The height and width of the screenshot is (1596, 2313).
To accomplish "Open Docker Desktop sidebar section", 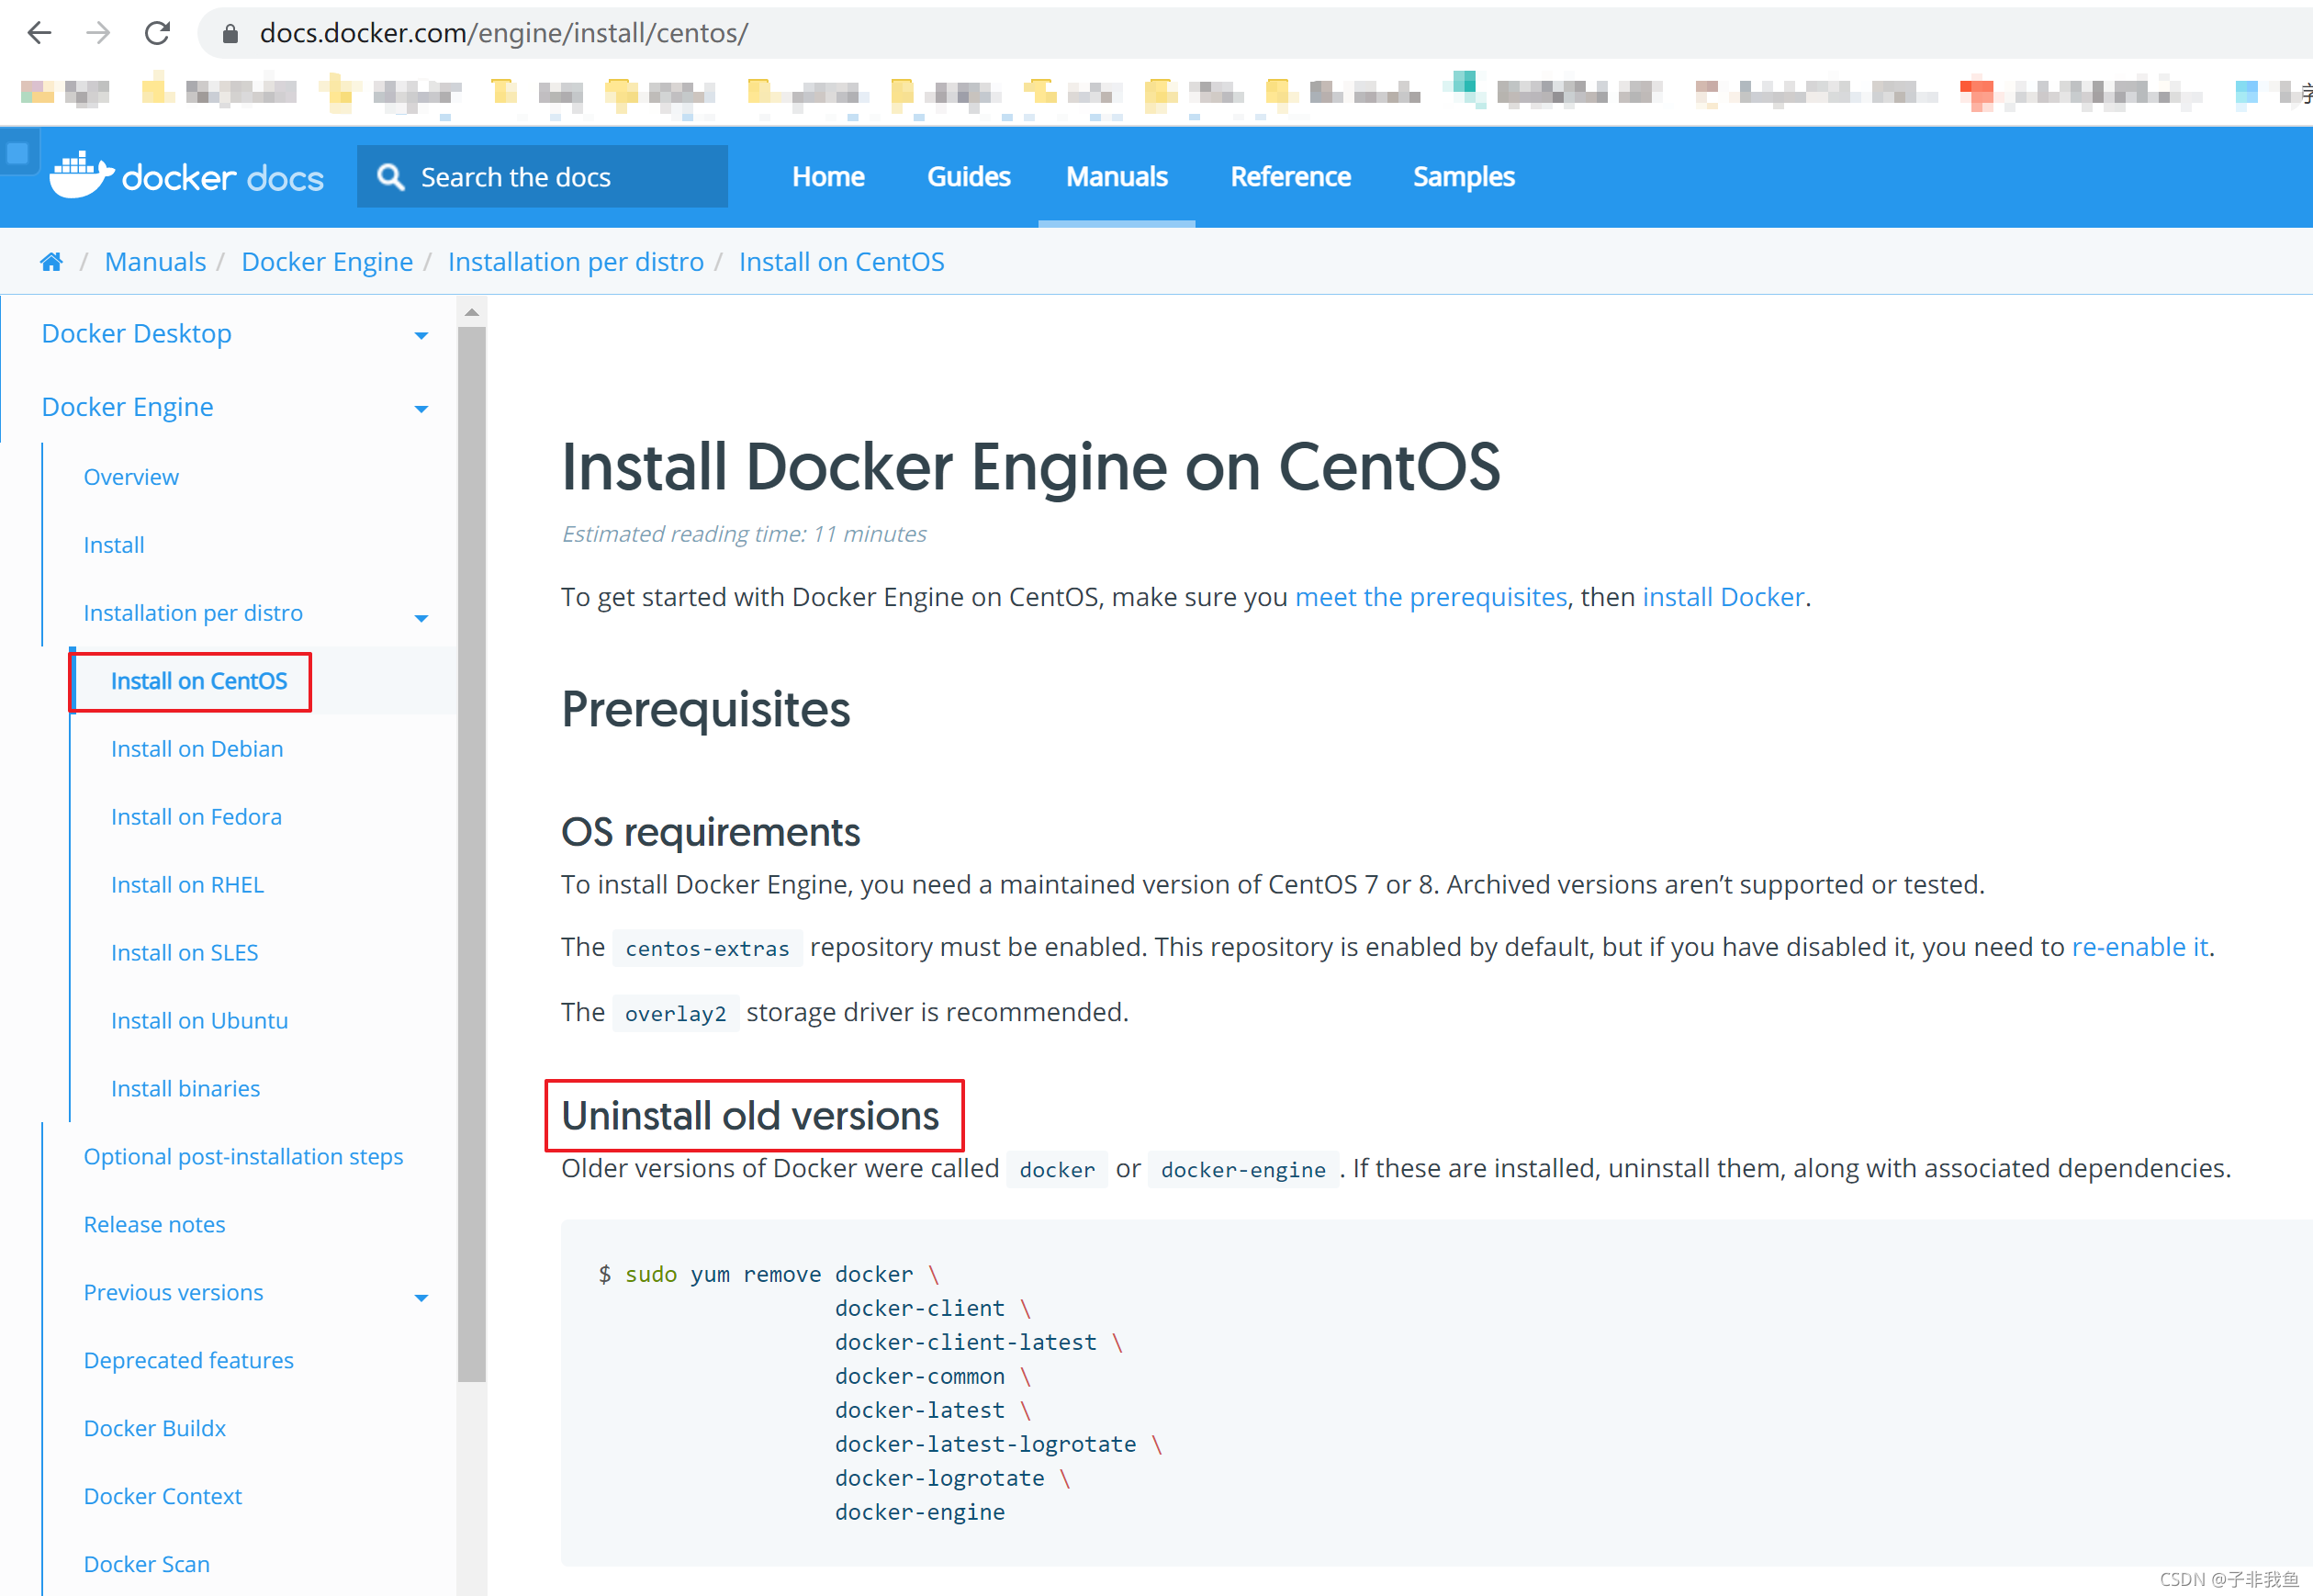I will coord(136,333).
